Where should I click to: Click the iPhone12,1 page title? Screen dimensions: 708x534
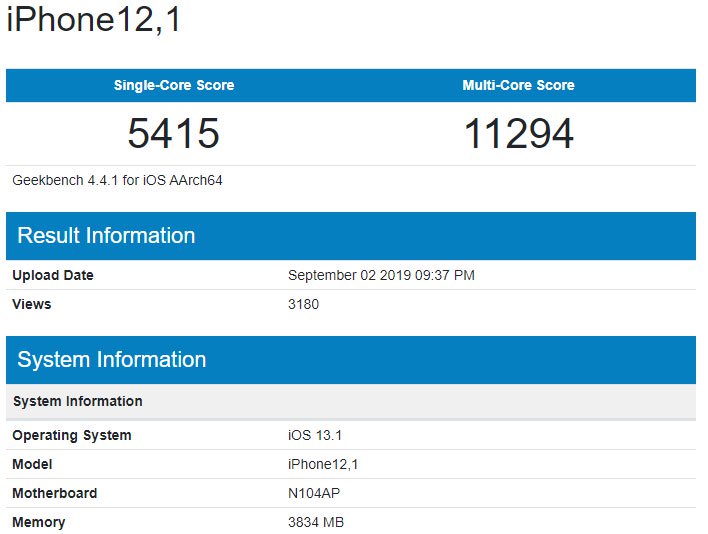94,20
